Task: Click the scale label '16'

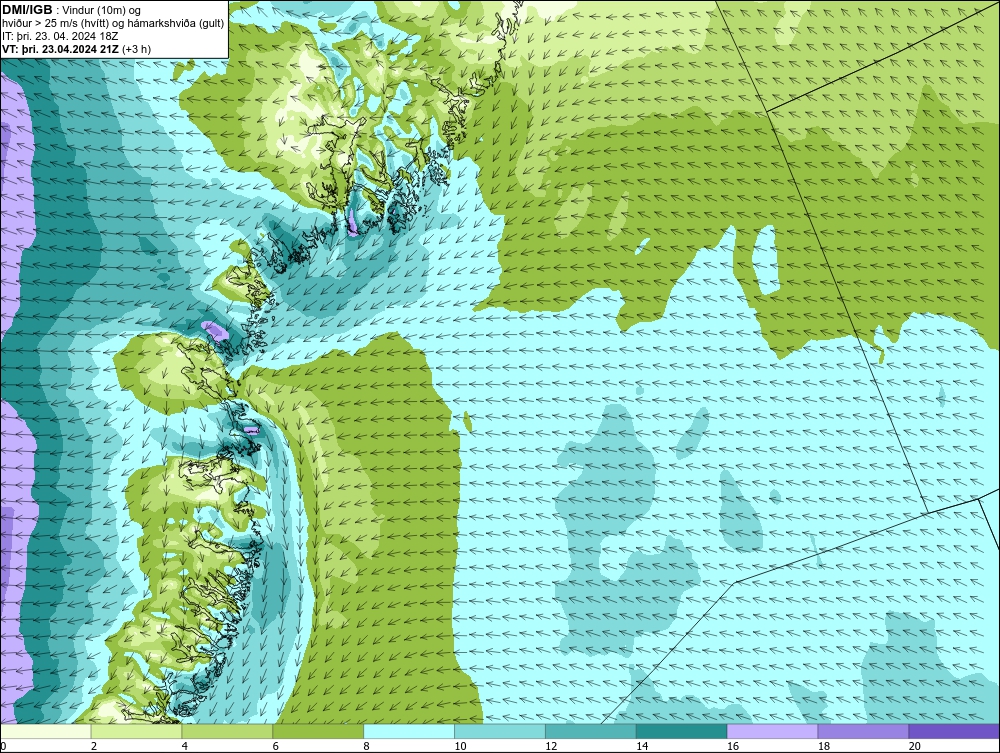Action: [733, 746]
